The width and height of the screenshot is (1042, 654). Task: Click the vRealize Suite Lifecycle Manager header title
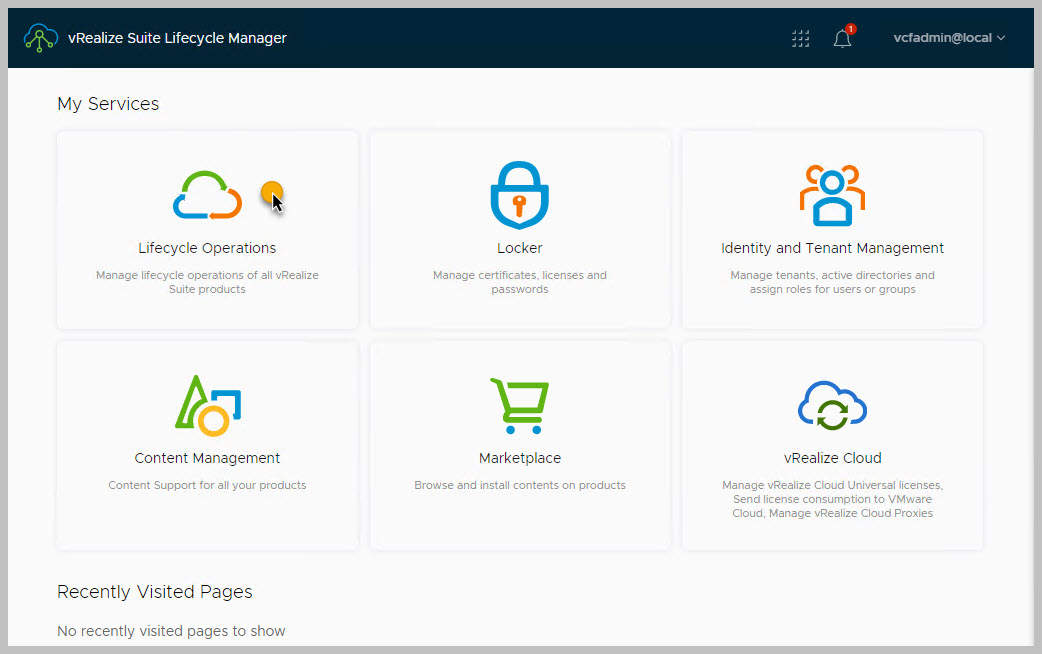click(x=177, y=38)
